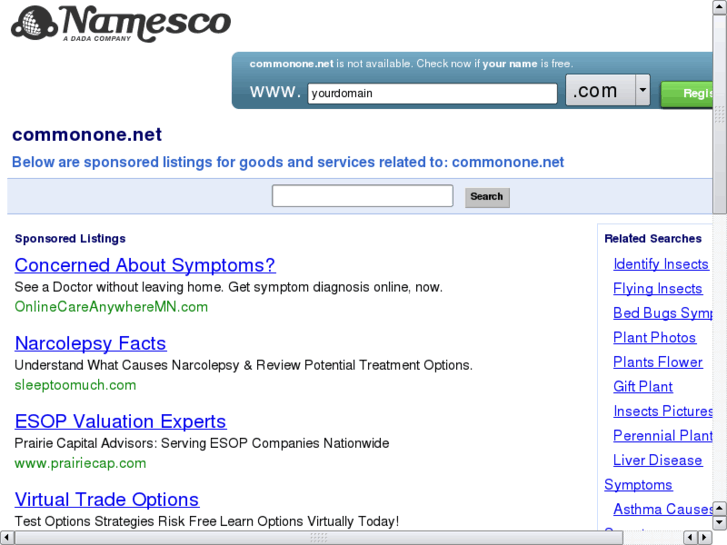Open the Concerned About Symptoms? link

pos(145,265)
